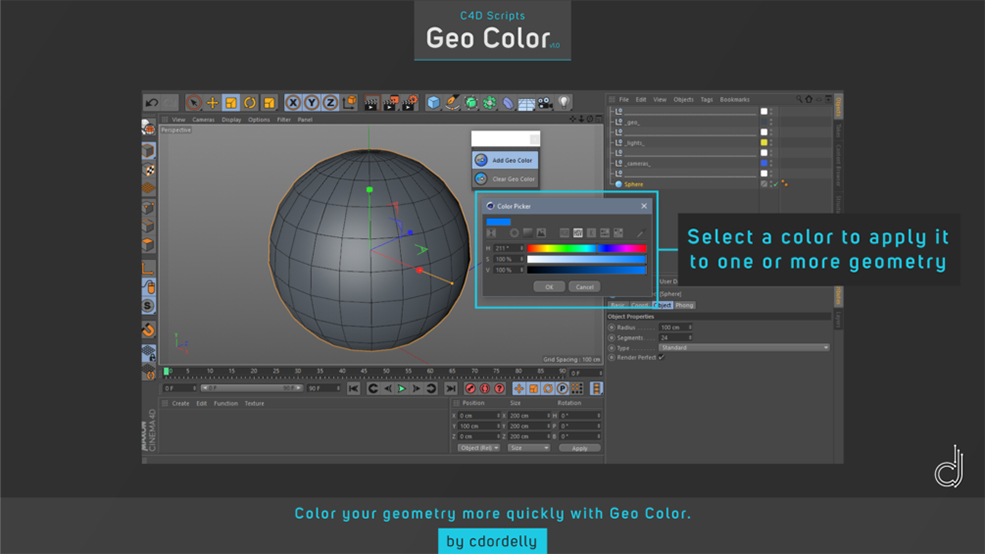
Task: Play the animation forward
Action: [402, 389]
